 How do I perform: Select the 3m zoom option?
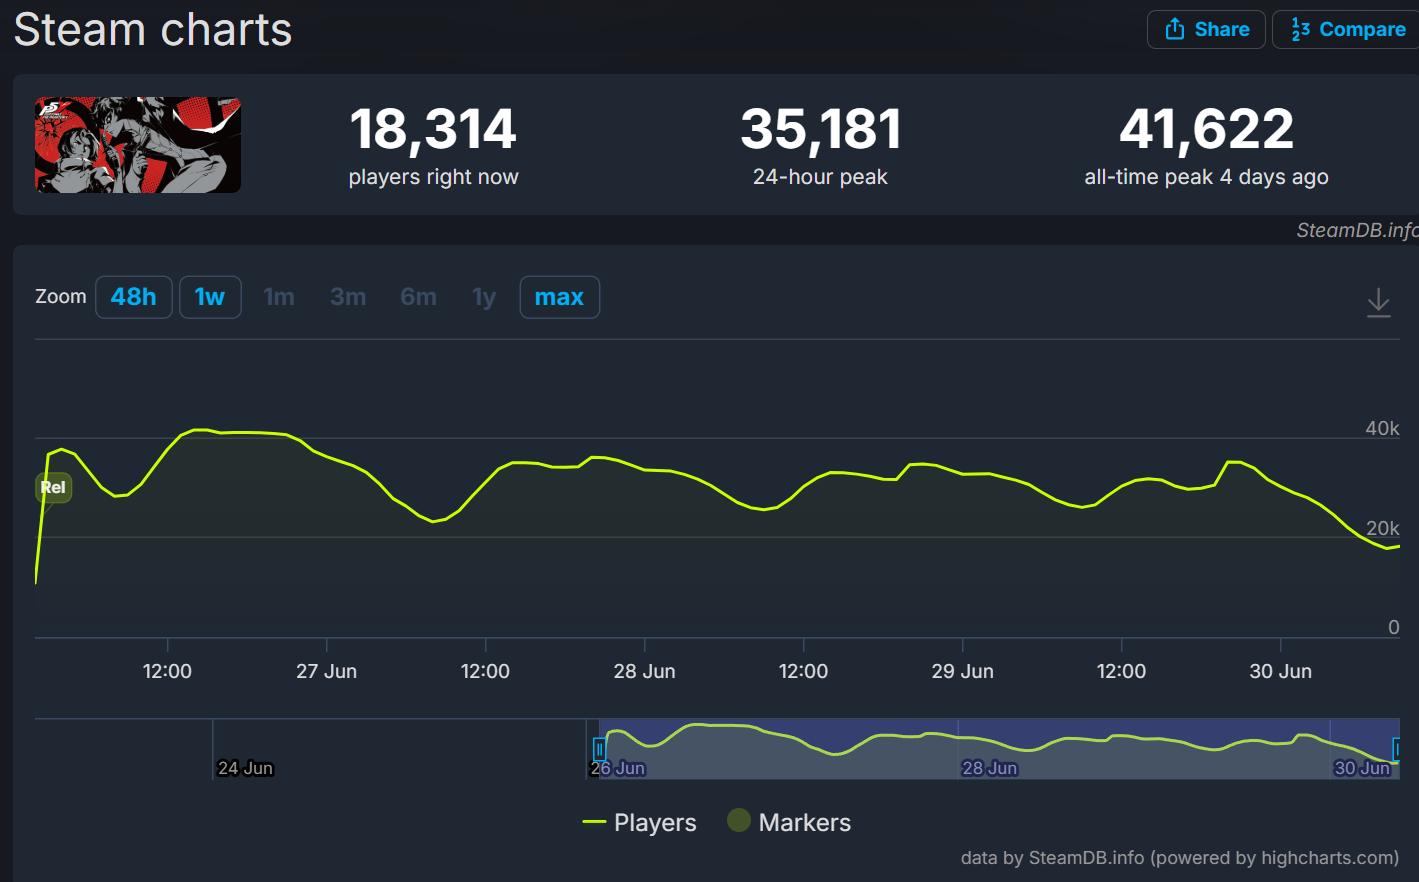[x=348, y=297]
